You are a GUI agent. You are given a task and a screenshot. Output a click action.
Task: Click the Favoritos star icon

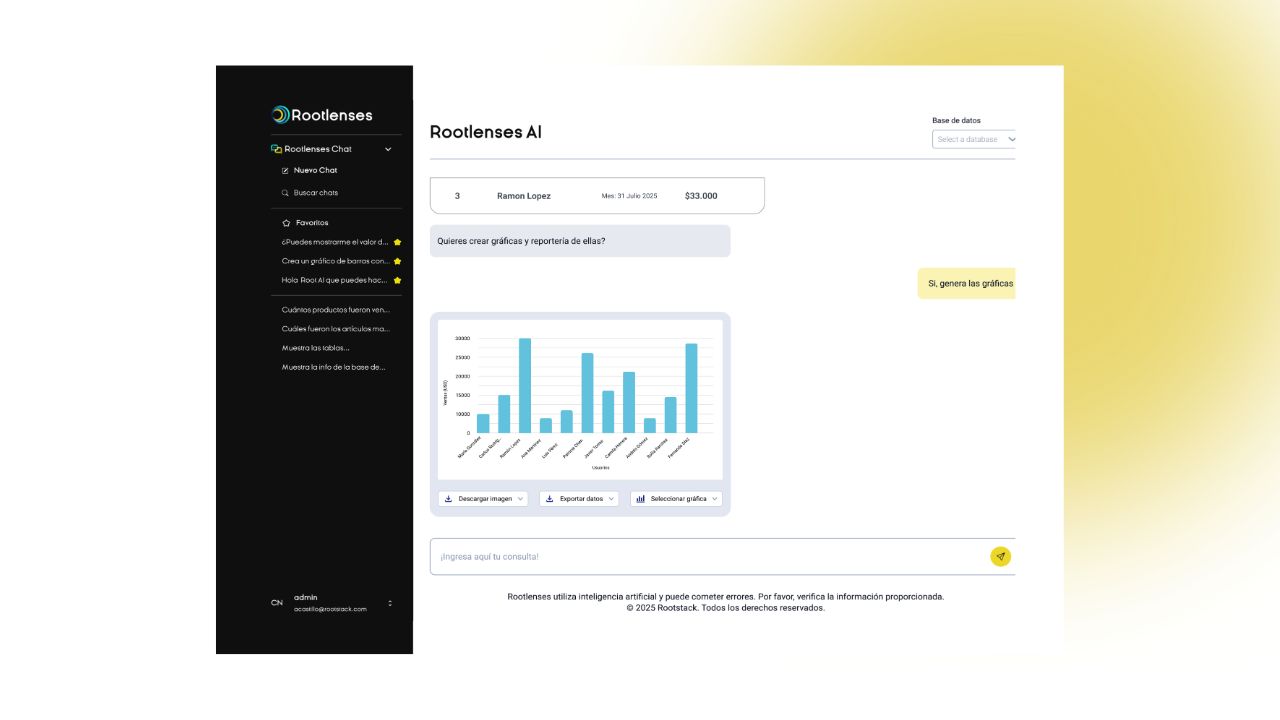click(x=285, y=222)
